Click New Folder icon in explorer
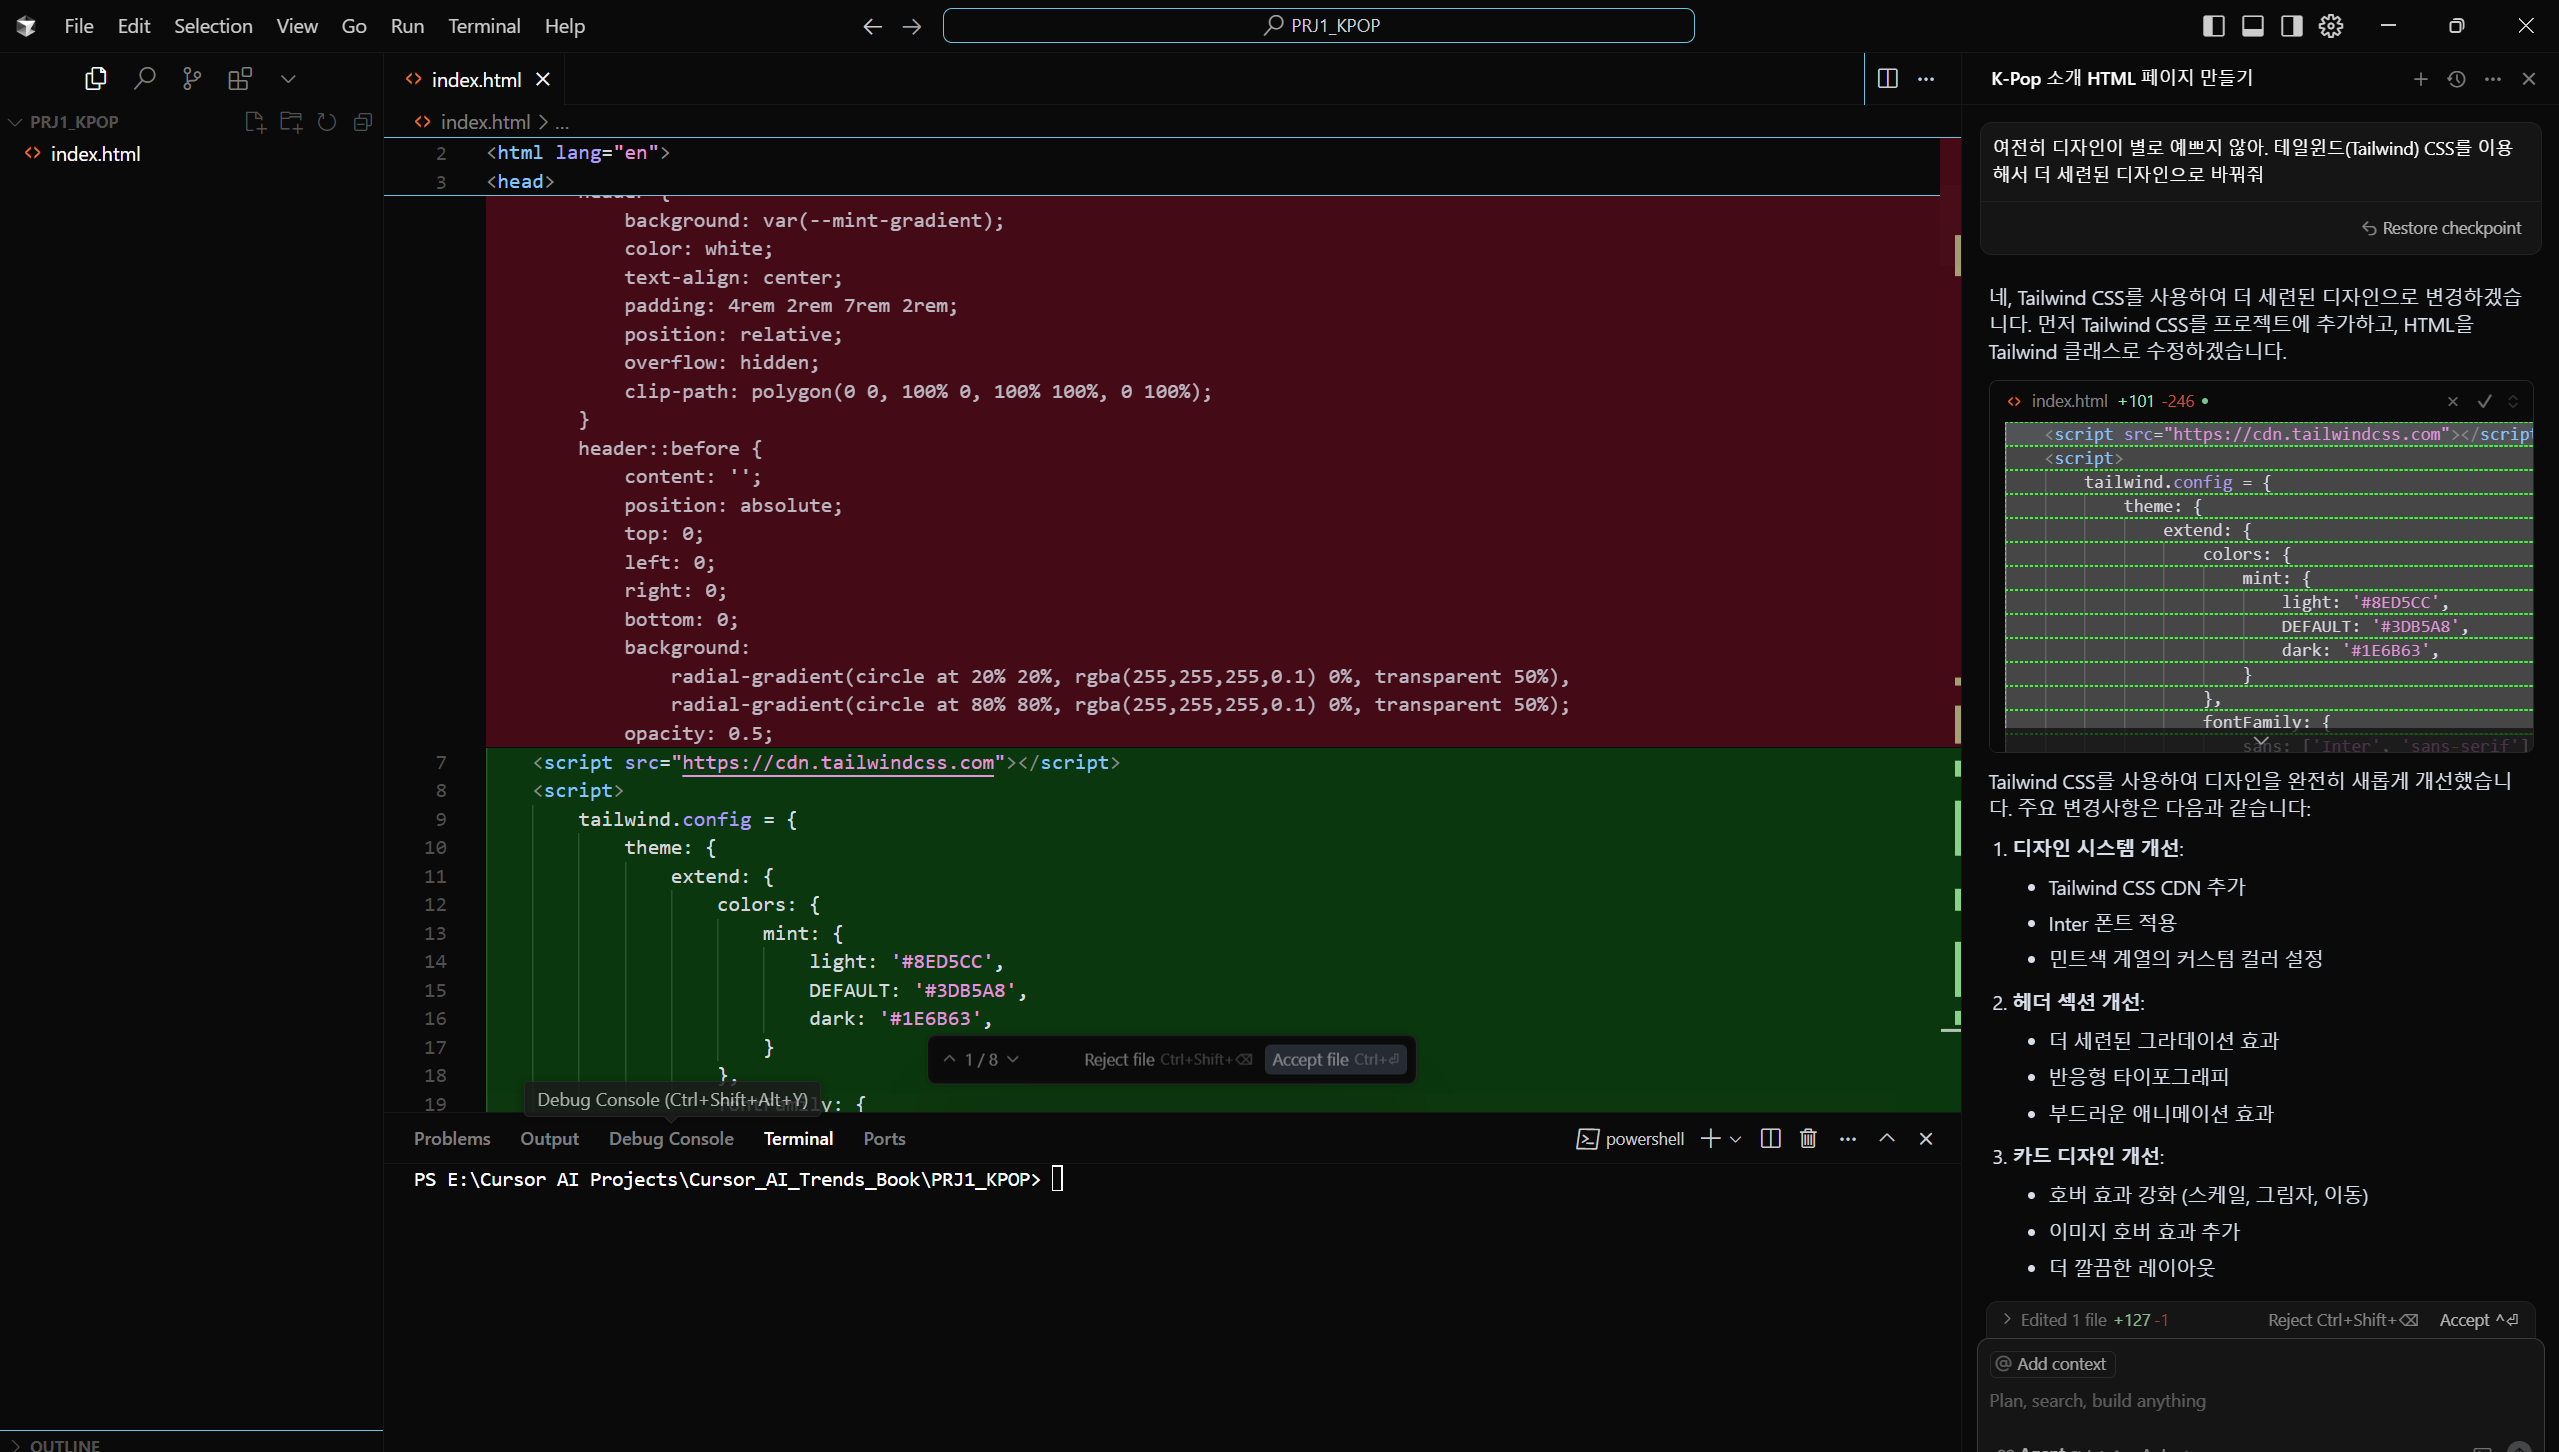 click(x=291, y=122)
